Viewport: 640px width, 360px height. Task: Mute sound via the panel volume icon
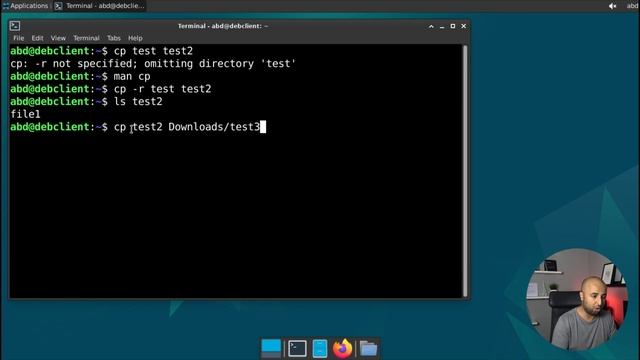pos(612,6)
